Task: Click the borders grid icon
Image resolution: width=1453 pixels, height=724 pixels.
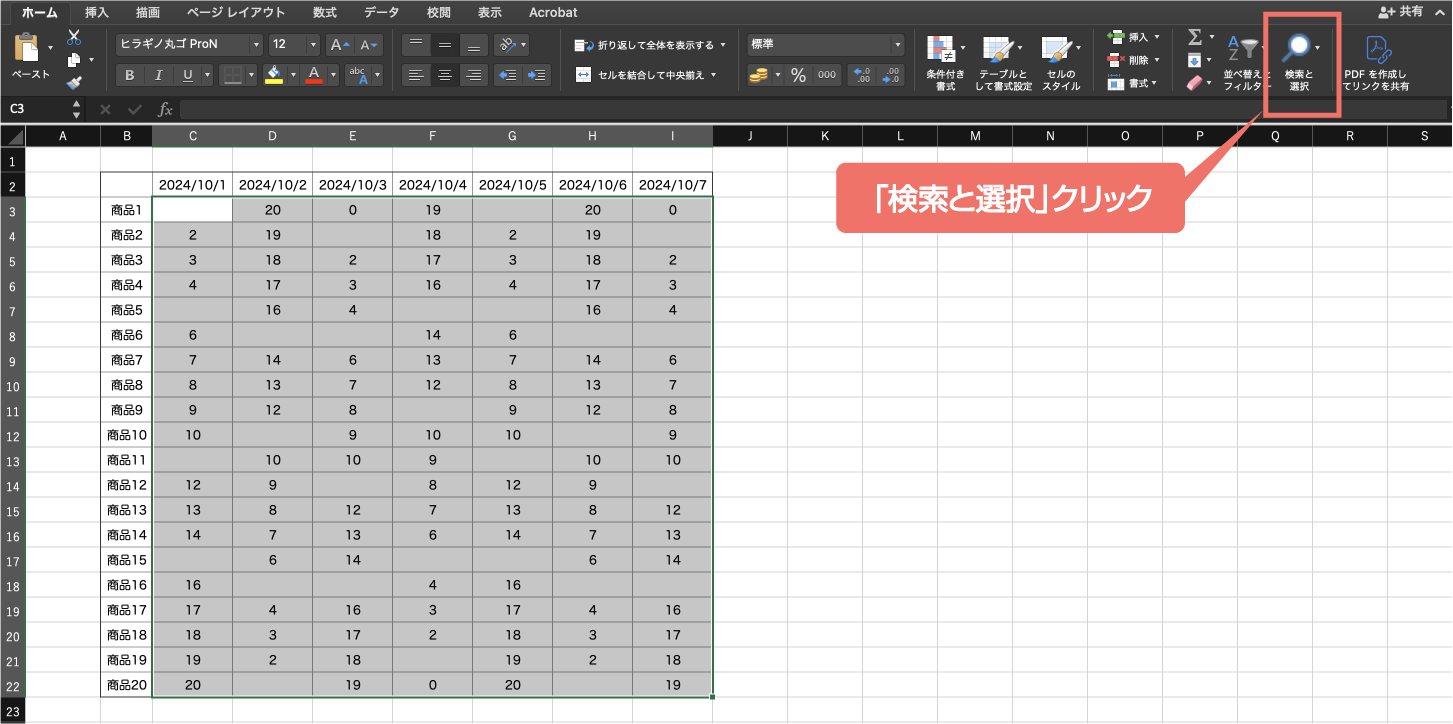Action: click(x=231, y=75)
